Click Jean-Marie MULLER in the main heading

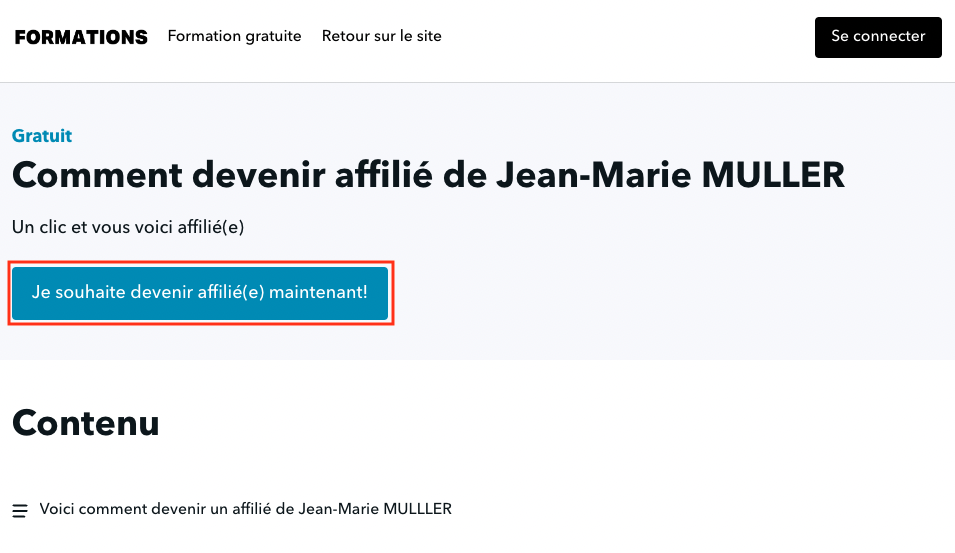coord(670,176)
